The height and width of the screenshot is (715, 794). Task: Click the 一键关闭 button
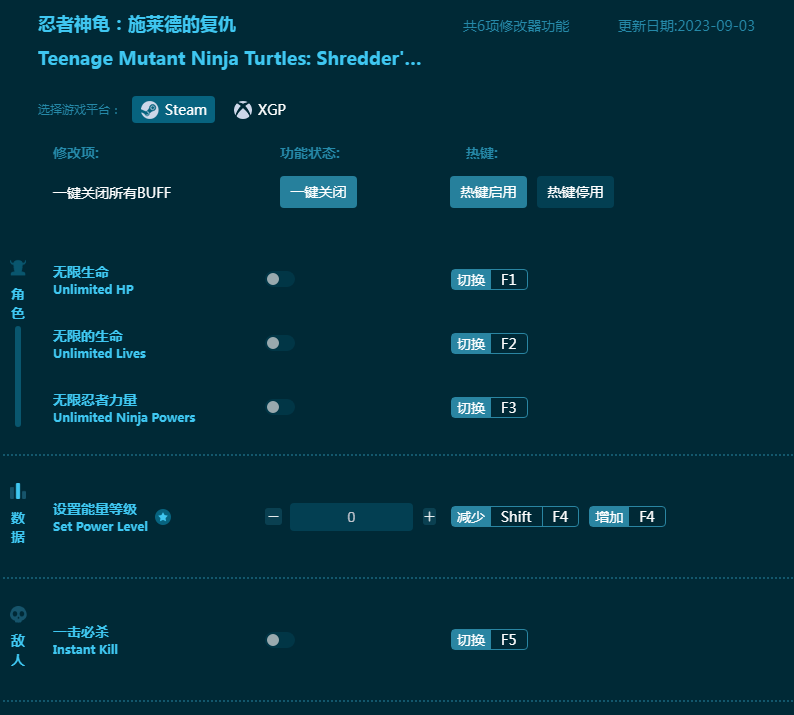pos(318,192)
